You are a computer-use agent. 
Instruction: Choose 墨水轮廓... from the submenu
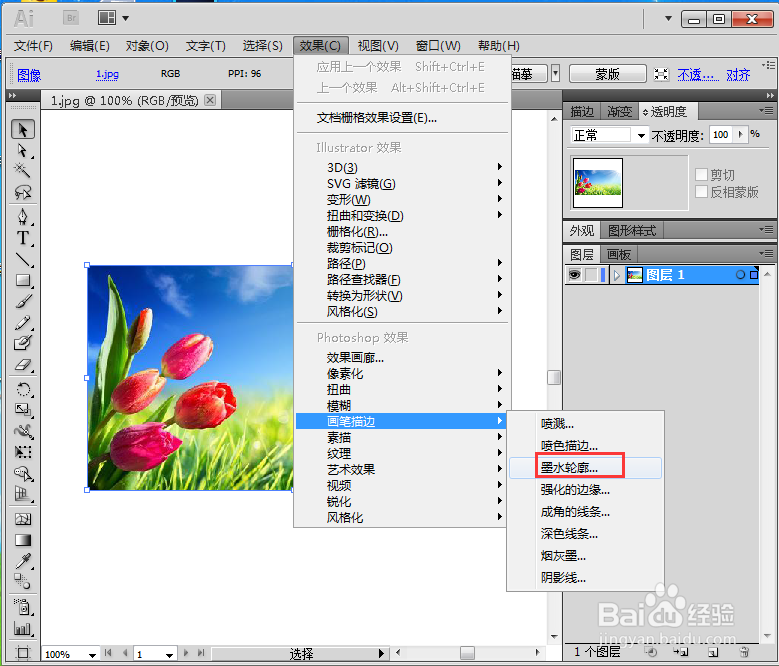(586, 468)
